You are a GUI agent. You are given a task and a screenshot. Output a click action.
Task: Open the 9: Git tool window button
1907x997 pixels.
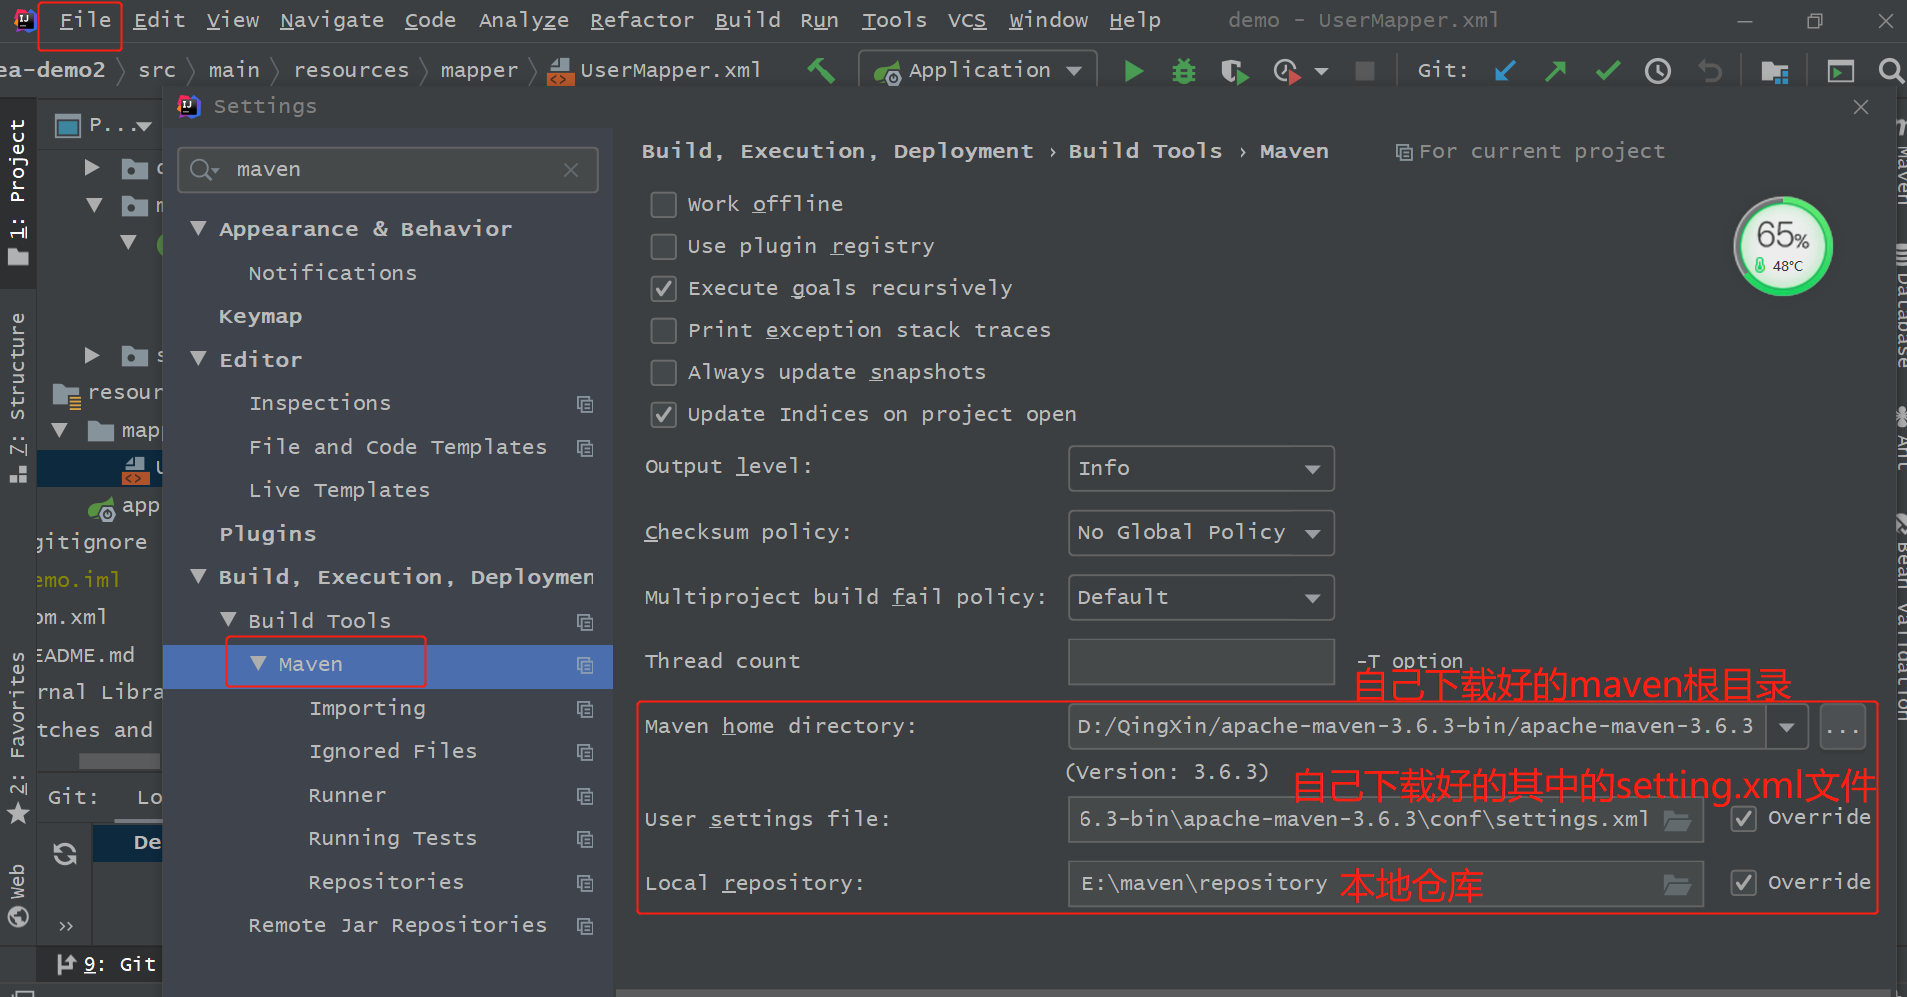coord(106,965)
